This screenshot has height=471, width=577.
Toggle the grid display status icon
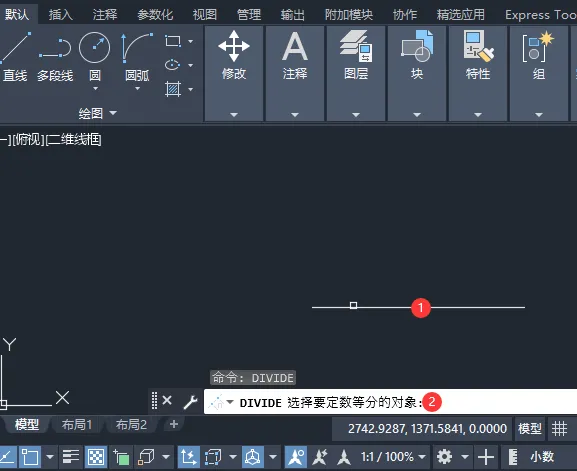click(x=559, y=429)
